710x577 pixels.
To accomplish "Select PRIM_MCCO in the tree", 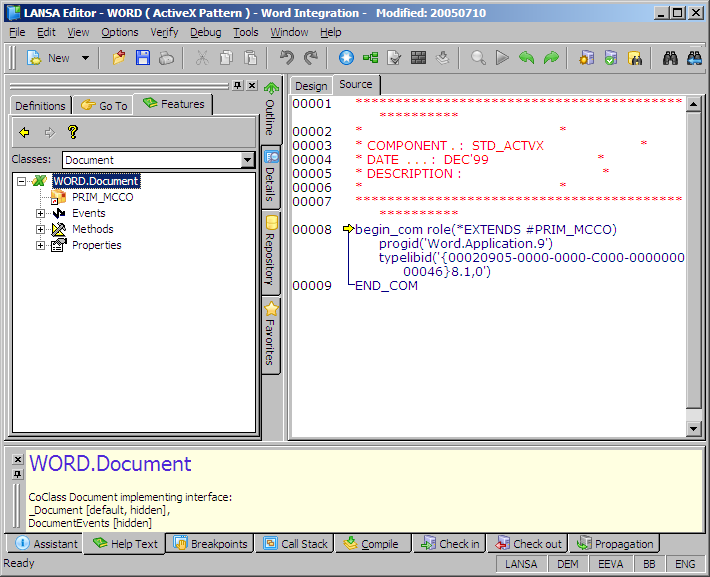I will pos(101,197).
